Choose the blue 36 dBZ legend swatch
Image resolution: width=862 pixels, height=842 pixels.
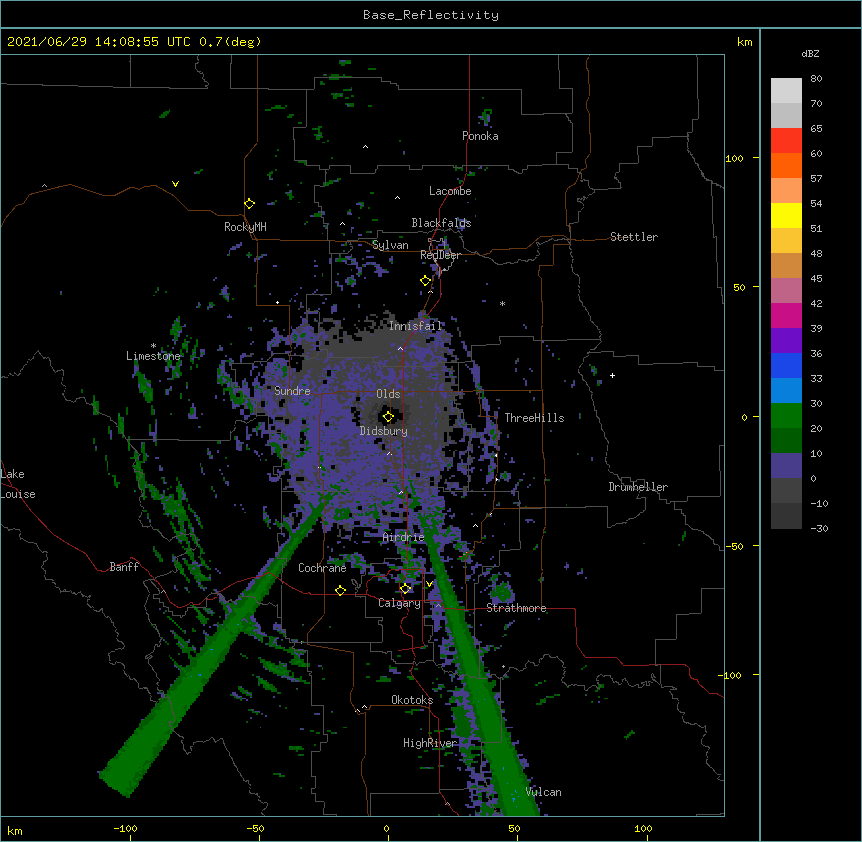click(786, 365)
